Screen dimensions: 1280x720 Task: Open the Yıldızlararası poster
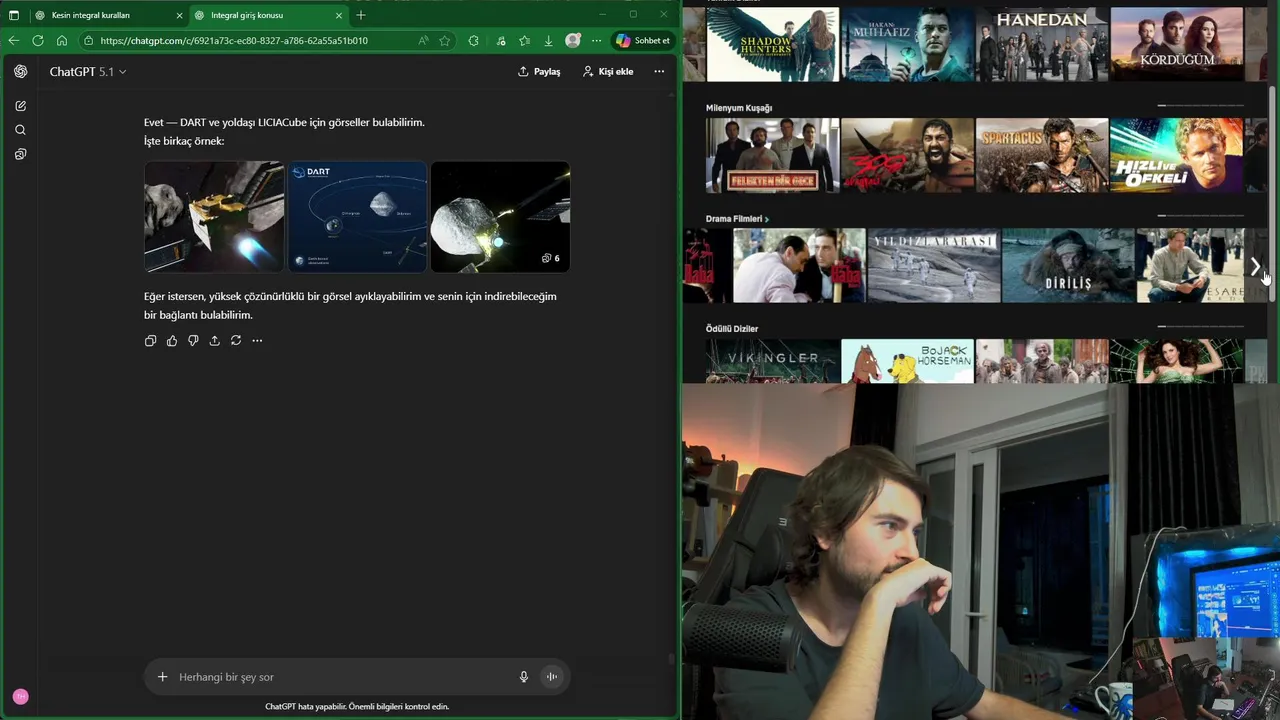pyautogui.click(x=934, y=266)
